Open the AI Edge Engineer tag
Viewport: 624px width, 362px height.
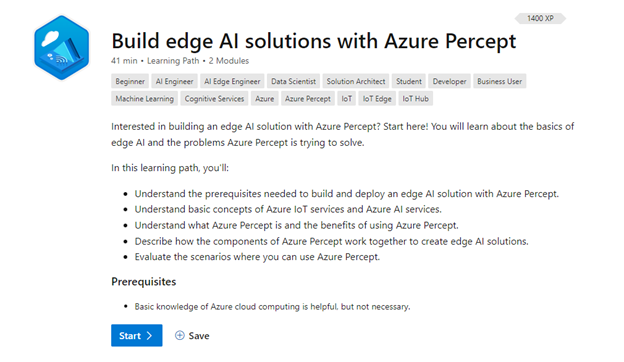[x=232, y=81]
